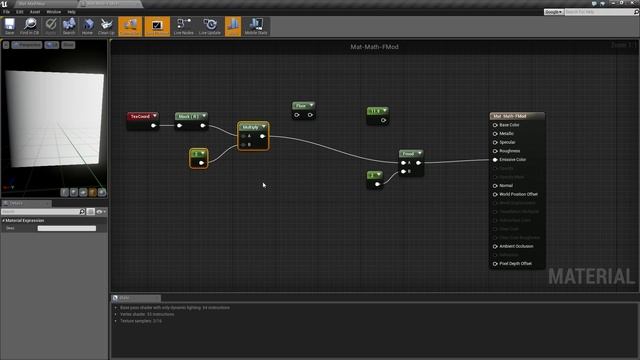Click the TexCoord node output pin
The image size is (640, 360).
click(x=153, y=126)
